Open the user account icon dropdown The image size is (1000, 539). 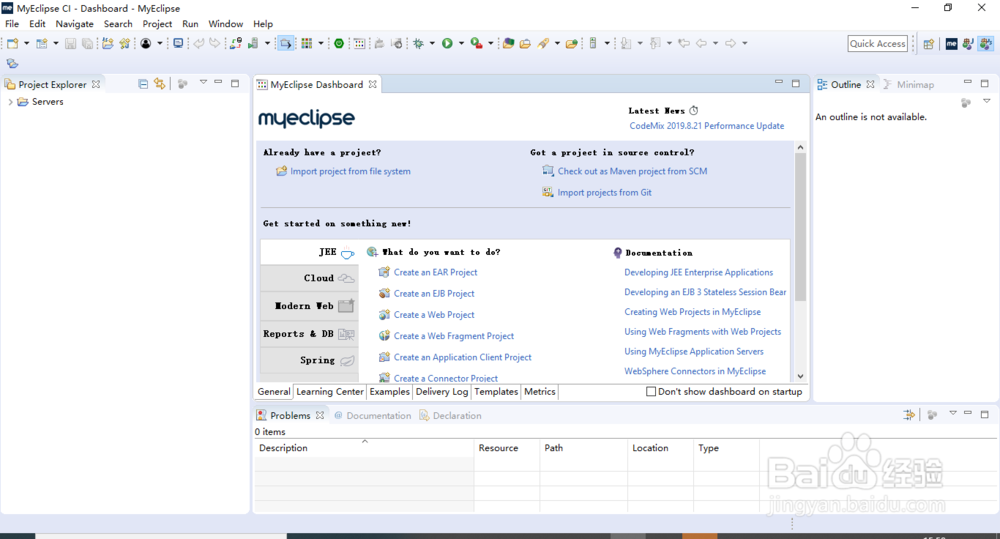click(x=159, y=43)
